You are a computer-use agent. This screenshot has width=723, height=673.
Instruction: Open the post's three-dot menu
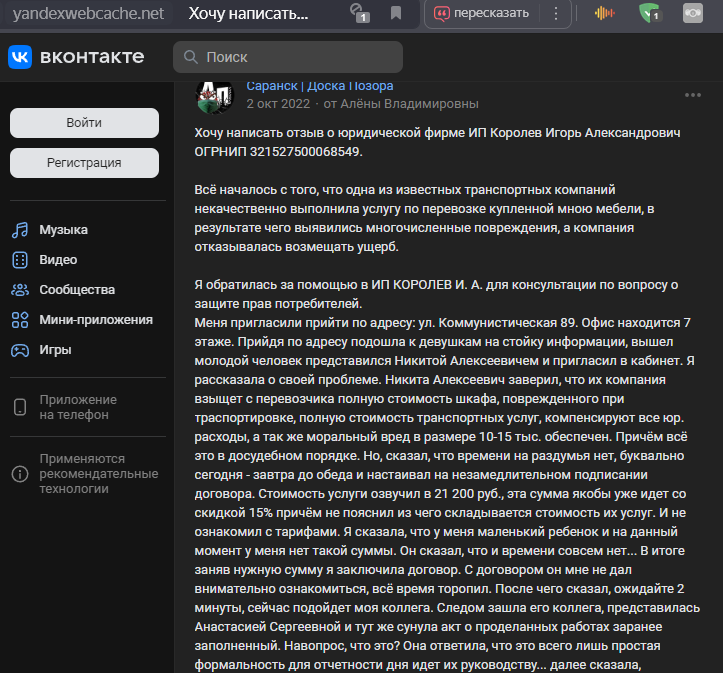point(693,95)
